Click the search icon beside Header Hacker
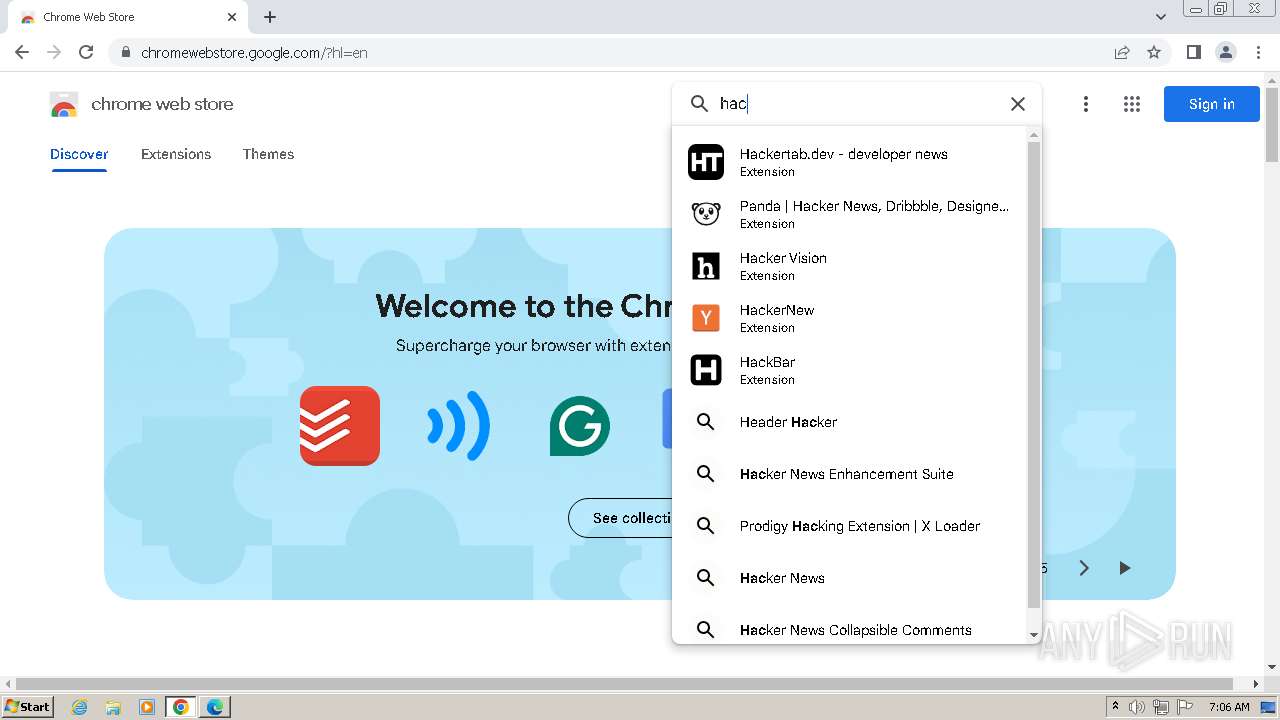This screenshot has width=1280, height=720. click(x=706, y=422)
